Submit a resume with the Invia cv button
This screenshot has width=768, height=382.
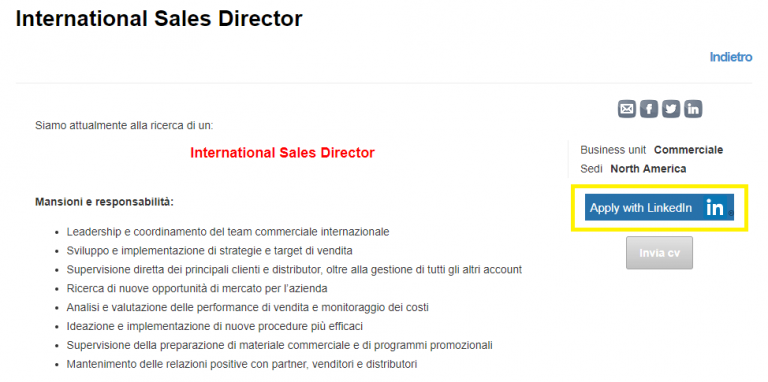pyautogui.click(x=659, y=253)
